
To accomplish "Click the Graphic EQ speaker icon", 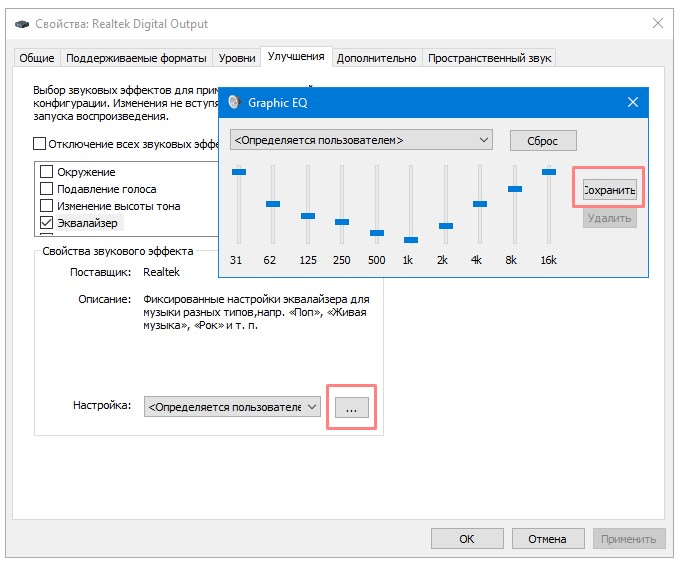I will (x=235, y=102).
